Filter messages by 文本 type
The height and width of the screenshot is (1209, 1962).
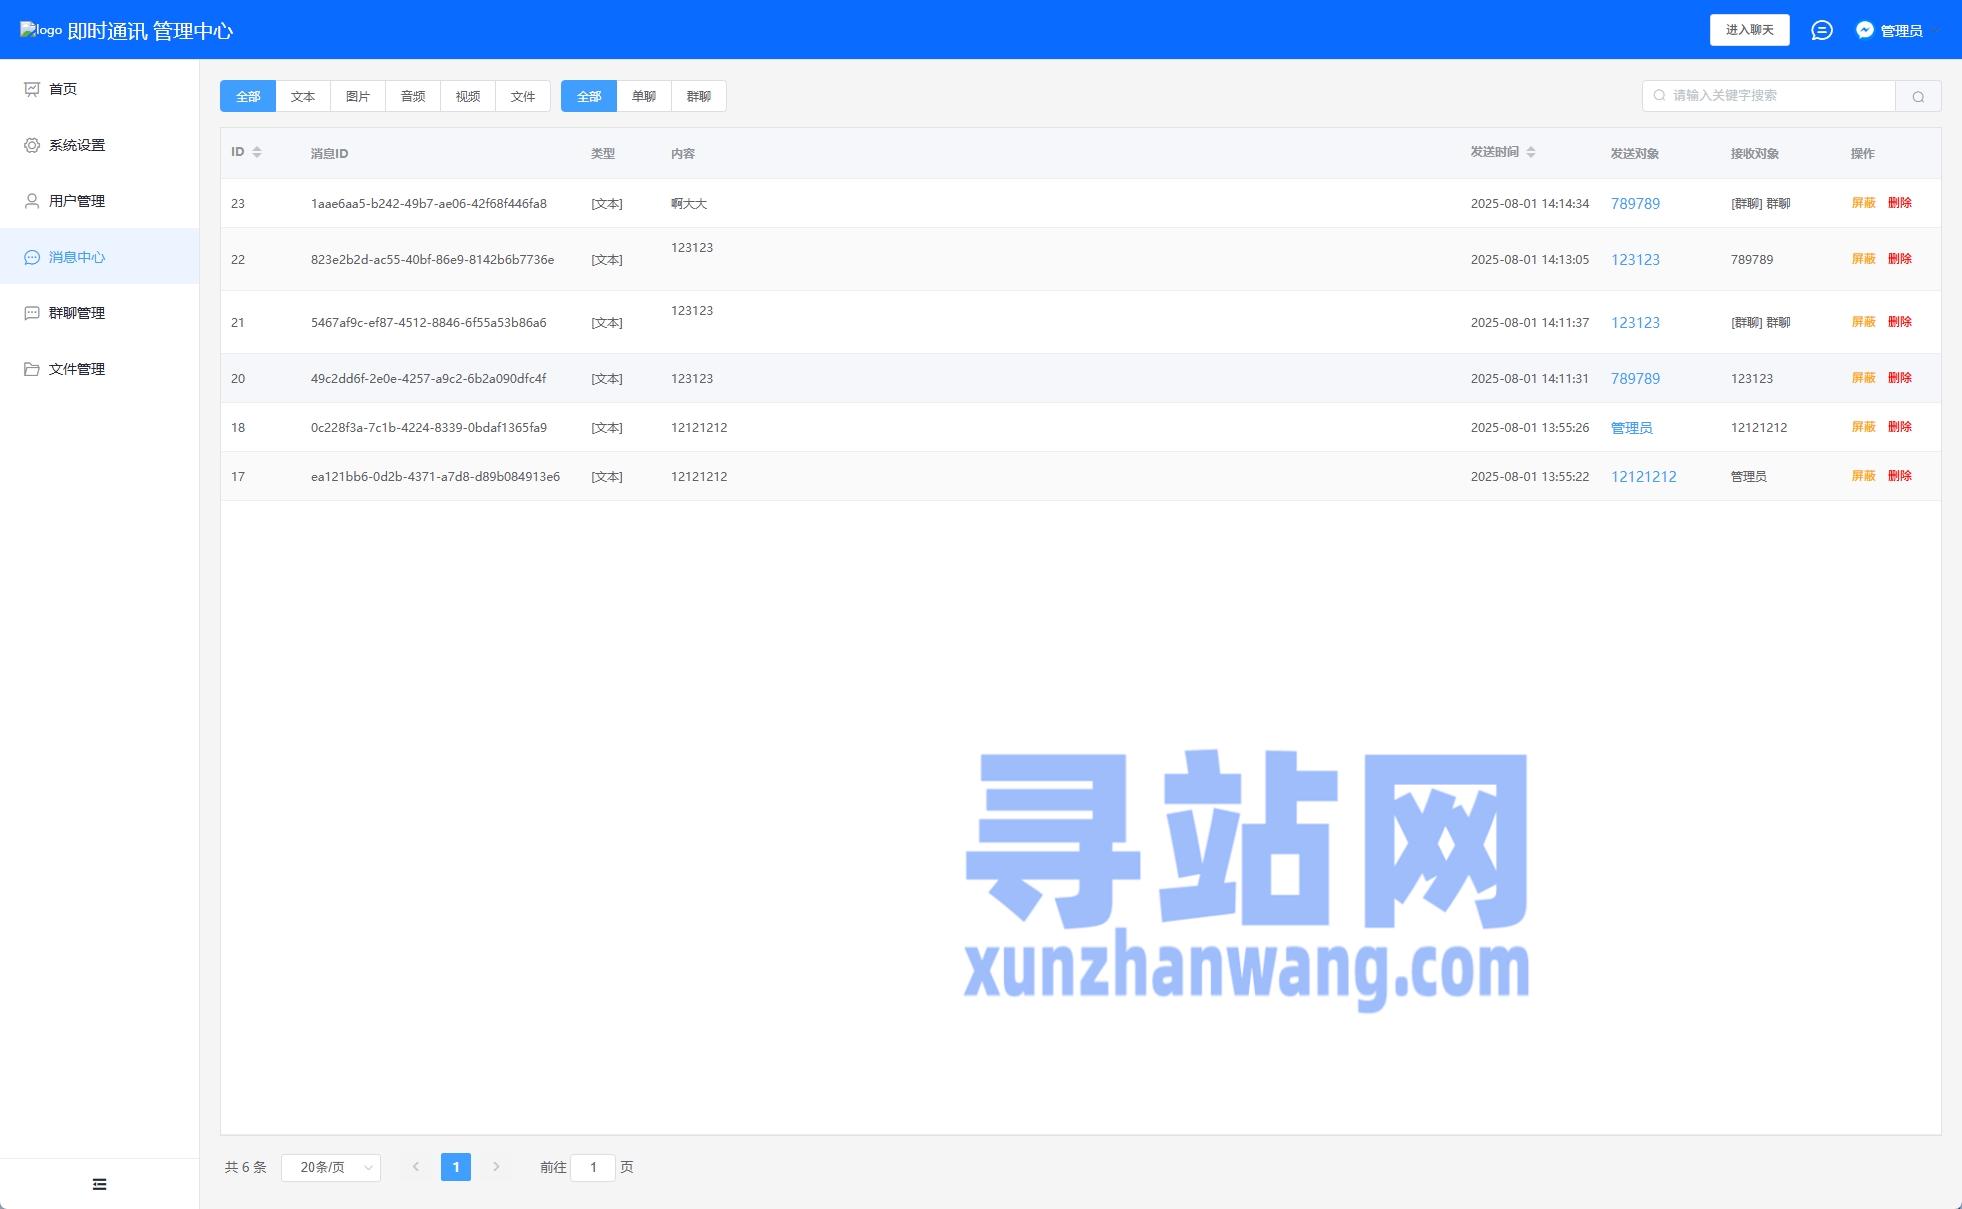point(303,96)
